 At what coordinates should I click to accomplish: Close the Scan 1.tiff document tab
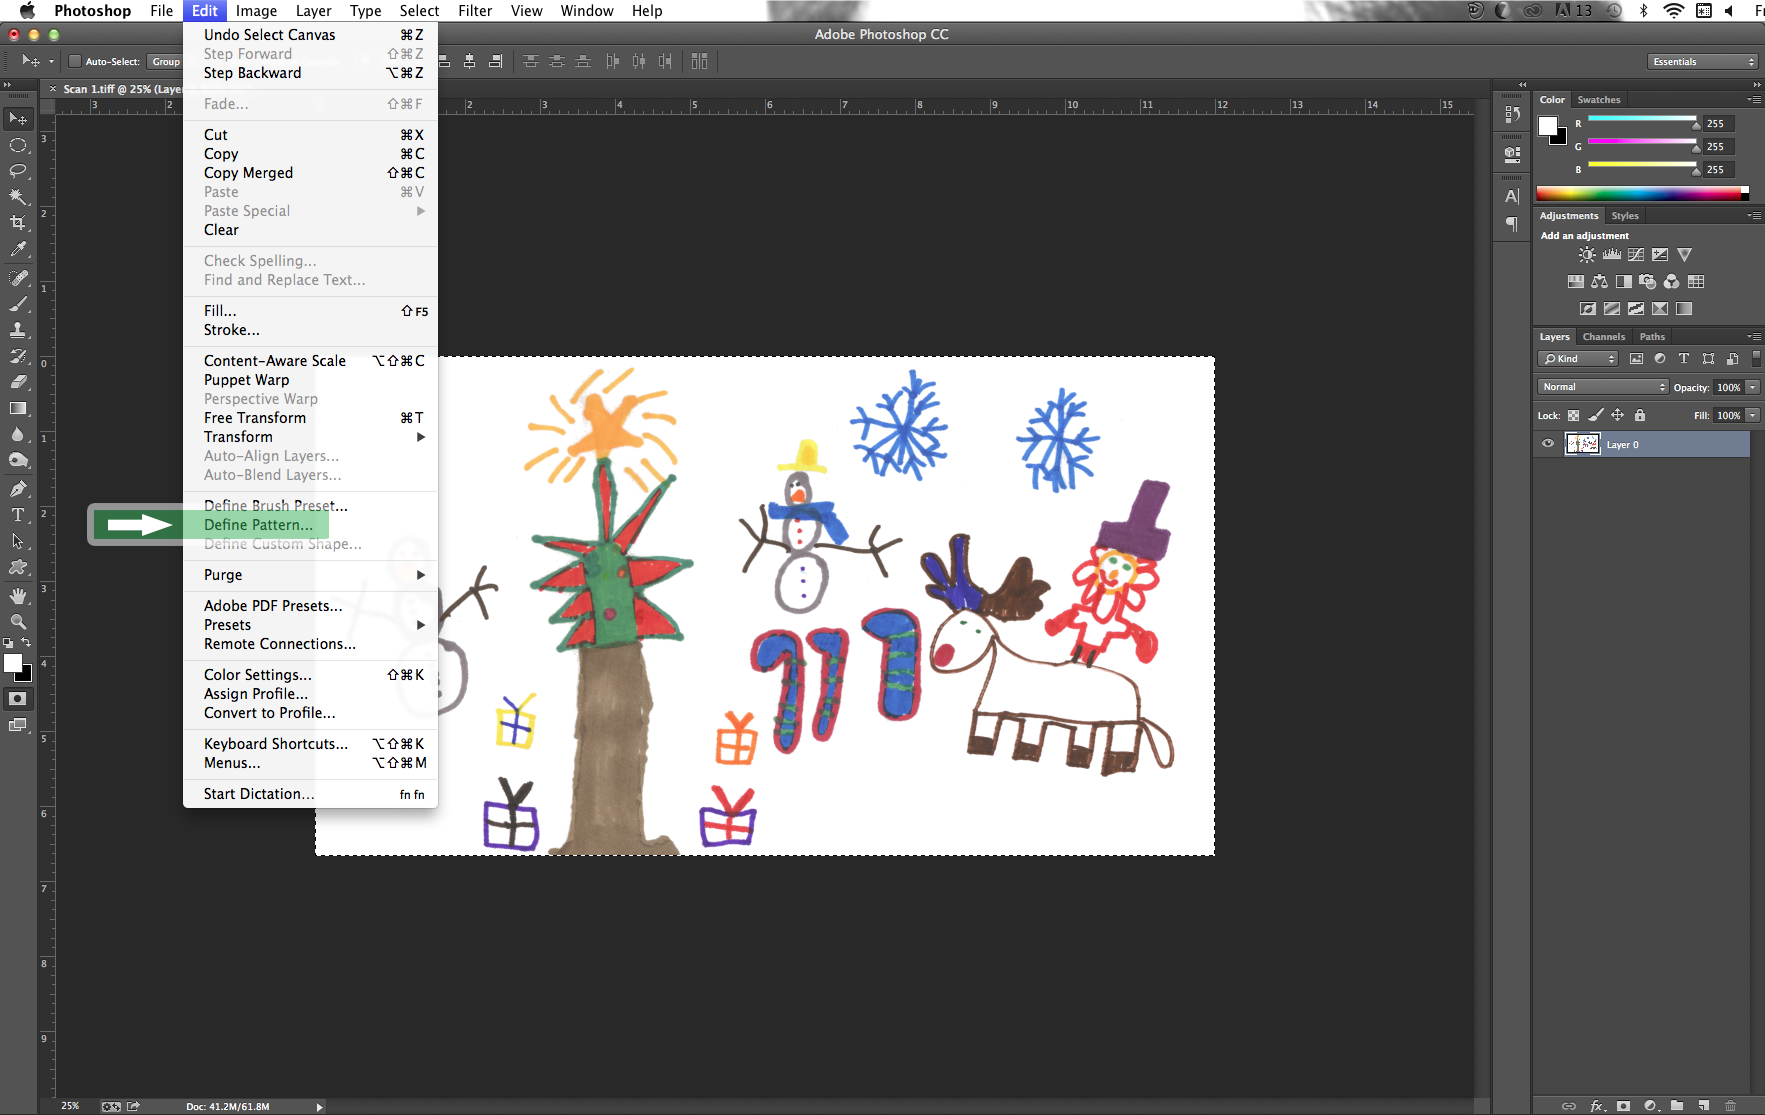click(x=53, y=89)
